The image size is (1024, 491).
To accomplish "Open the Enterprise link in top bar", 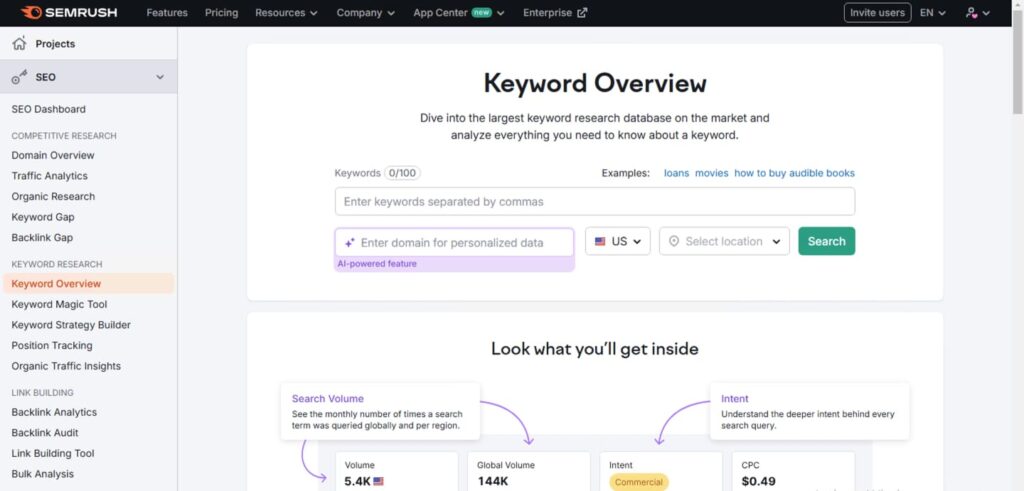I will click(x=555, y=12).
